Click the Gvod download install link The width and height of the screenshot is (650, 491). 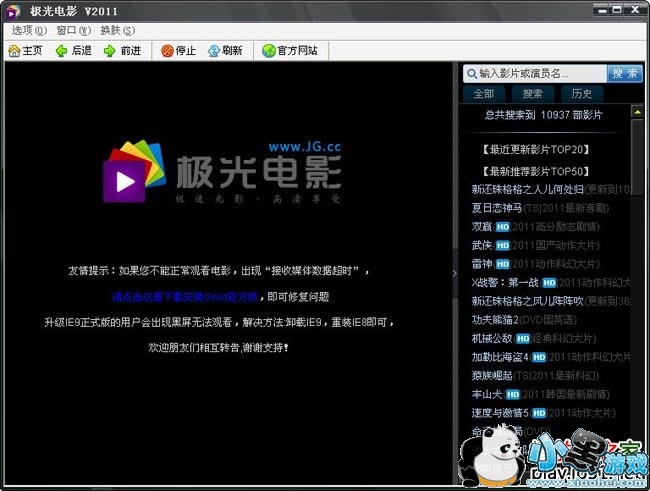[185, 297]
